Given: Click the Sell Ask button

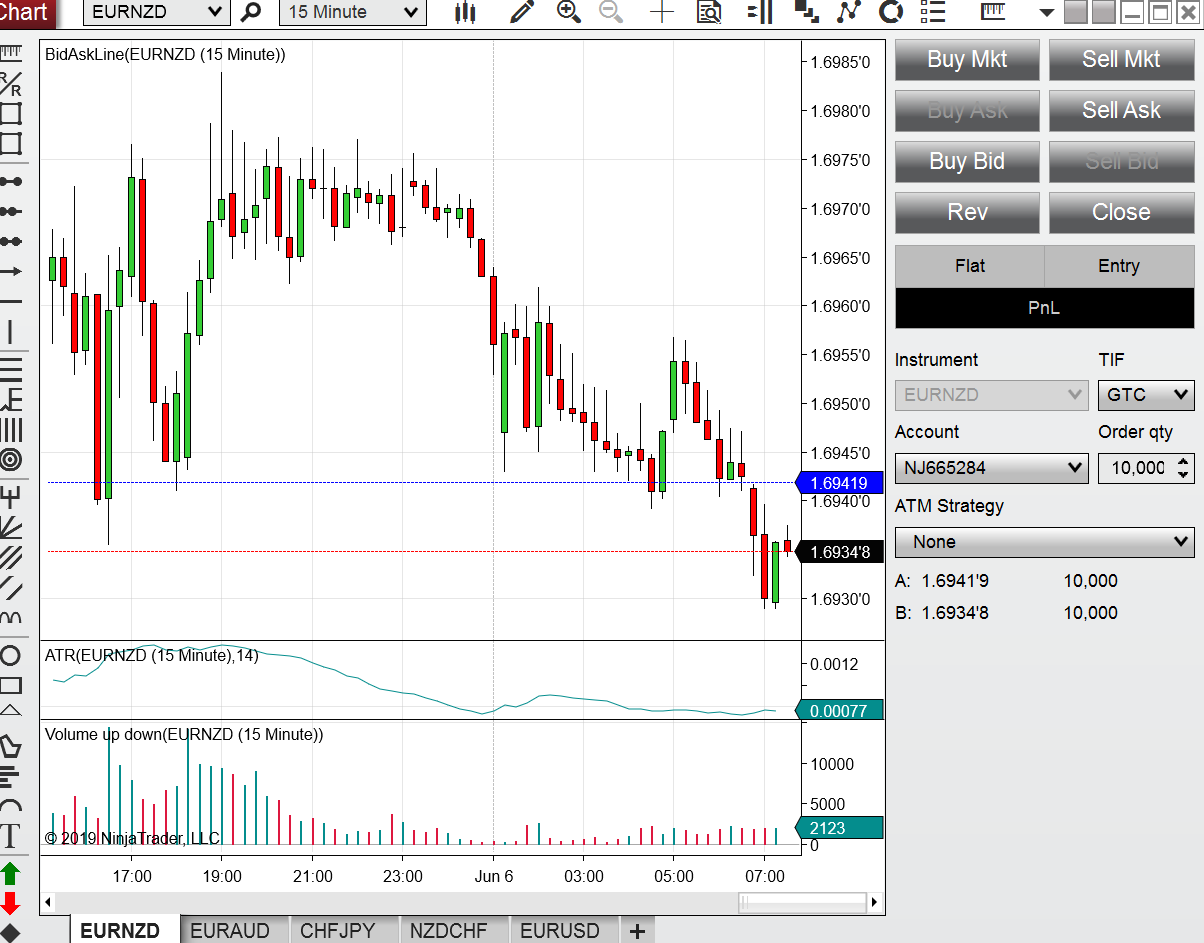Looking at the screenshot, I should [x=1121, y=110].
